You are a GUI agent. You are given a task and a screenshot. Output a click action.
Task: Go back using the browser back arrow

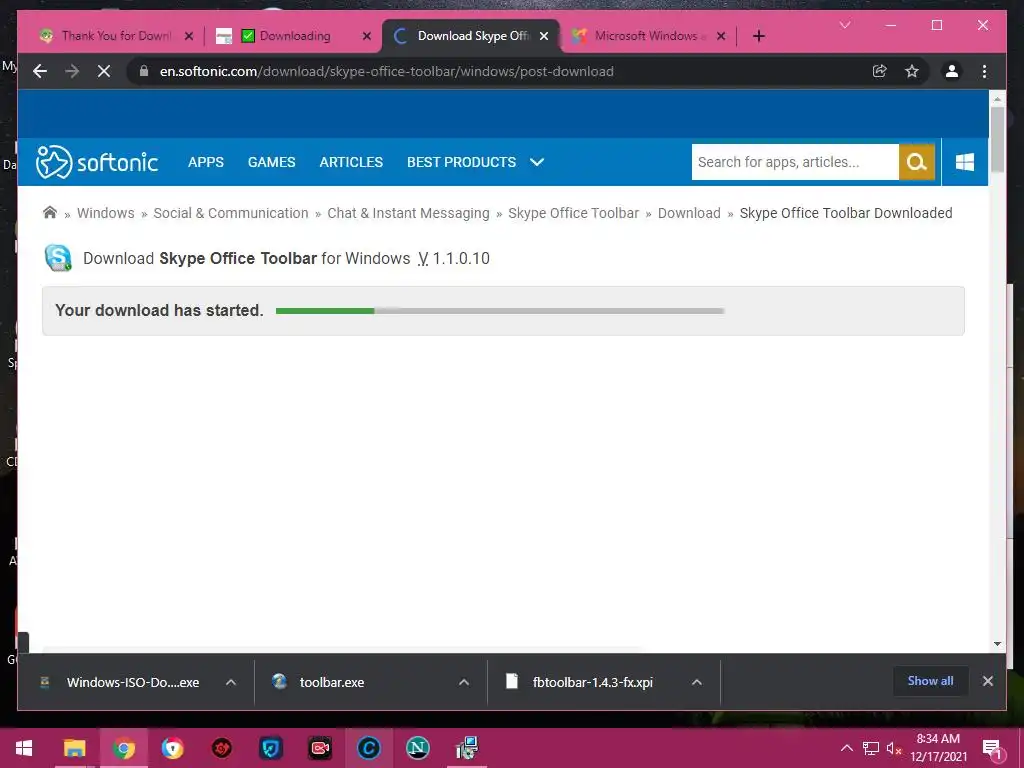40,71
